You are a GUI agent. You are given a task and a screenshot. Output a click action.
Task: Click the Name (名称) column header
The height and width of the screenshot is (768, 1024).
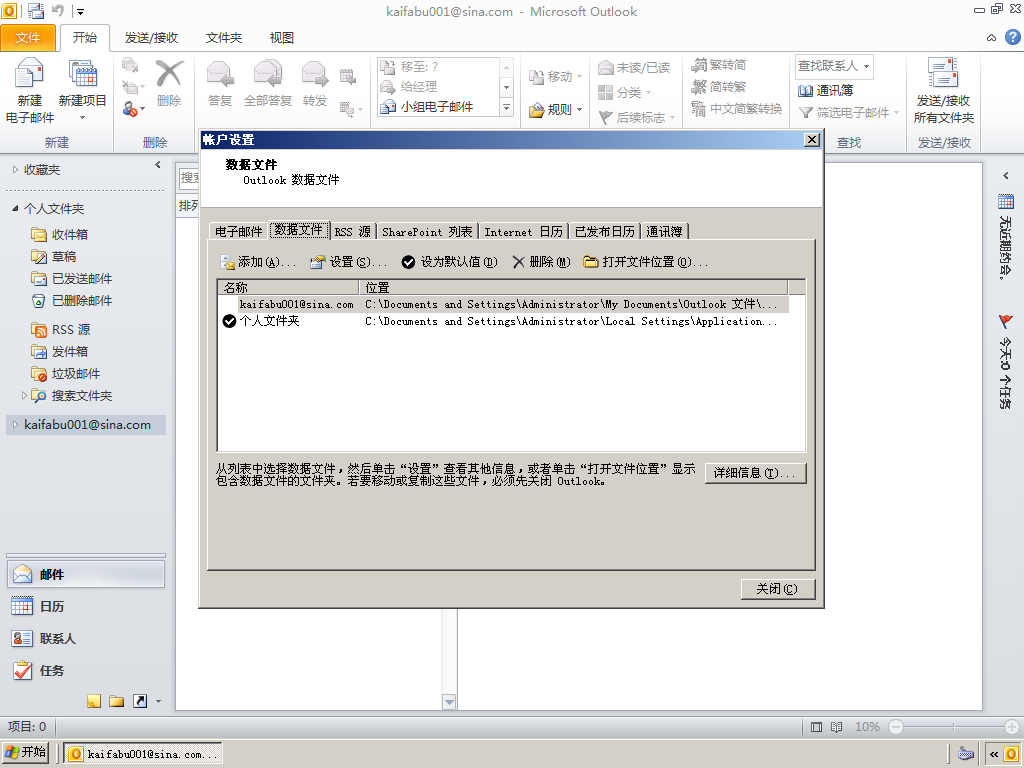(289, 287)
